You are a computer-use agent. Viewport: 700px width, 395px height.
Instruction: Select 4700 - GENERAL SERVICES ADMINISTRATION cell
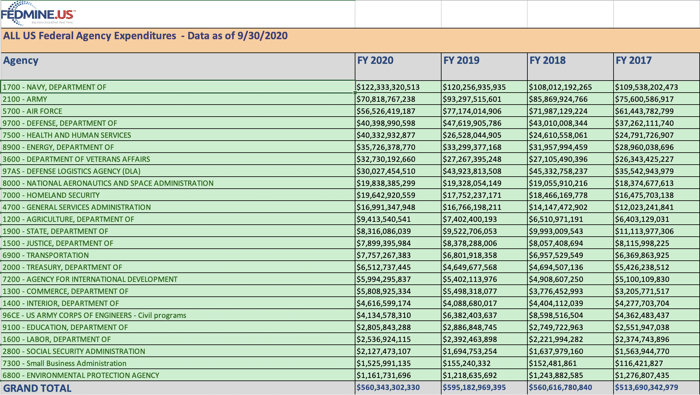[x=178, y=208]
